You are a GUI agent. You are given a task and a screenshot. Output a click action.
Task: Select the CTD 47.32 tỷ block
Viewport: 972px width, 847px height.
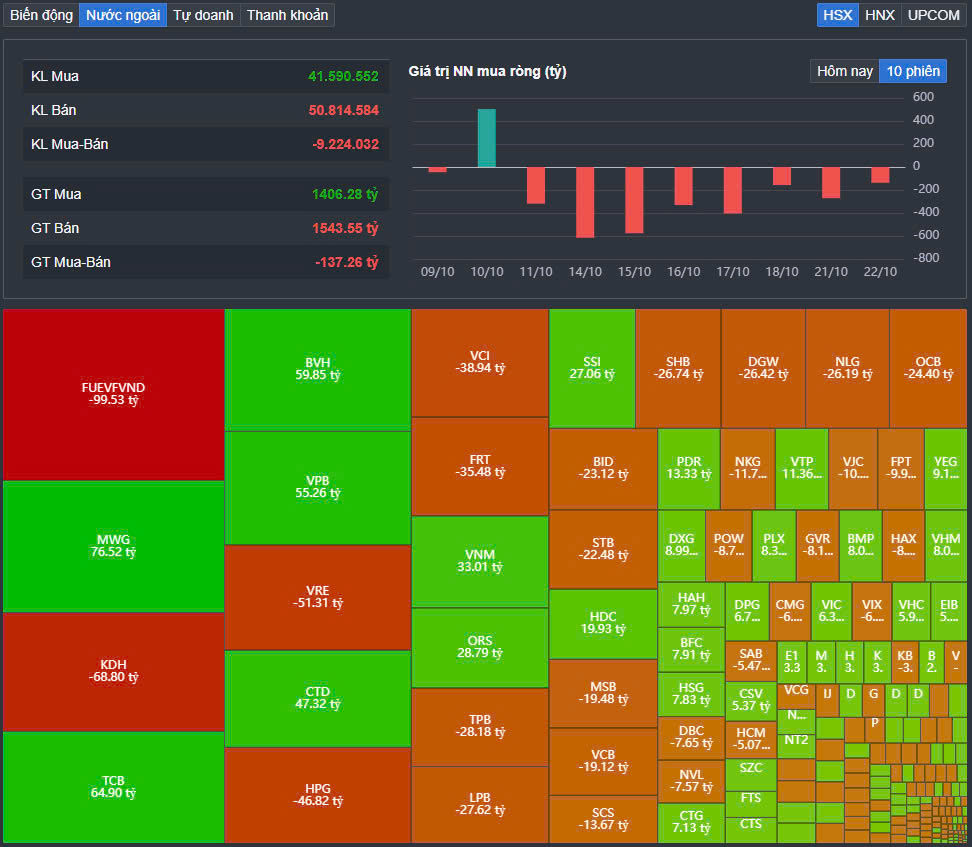pyautogui.click(x=317, y=698)
